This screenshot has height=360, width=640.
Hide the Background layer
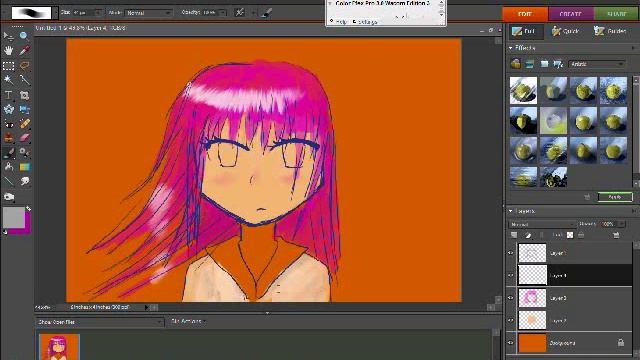point(511,343)
